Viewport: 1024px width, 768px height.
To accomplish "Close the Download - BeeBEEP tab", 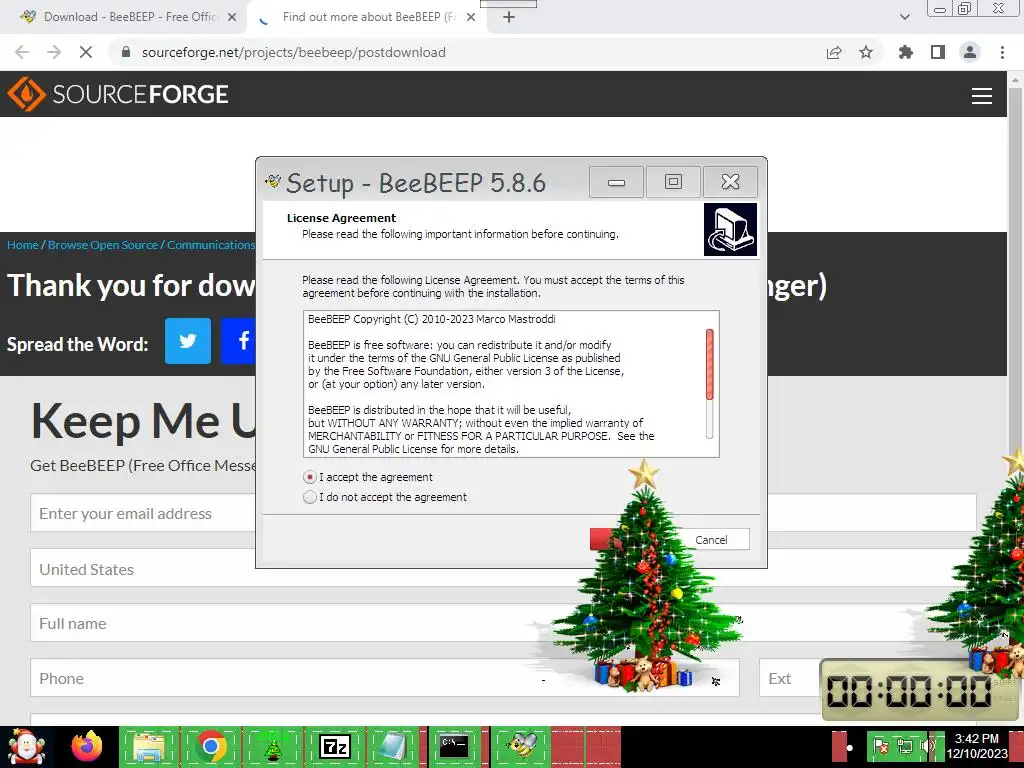I will coord(232,18).
